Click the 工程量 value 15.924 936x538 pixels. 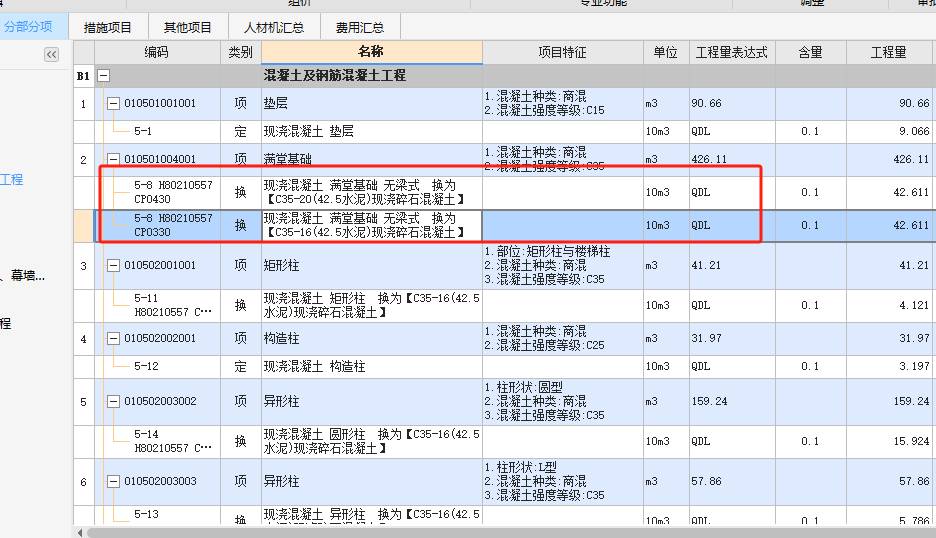point(889,441)
